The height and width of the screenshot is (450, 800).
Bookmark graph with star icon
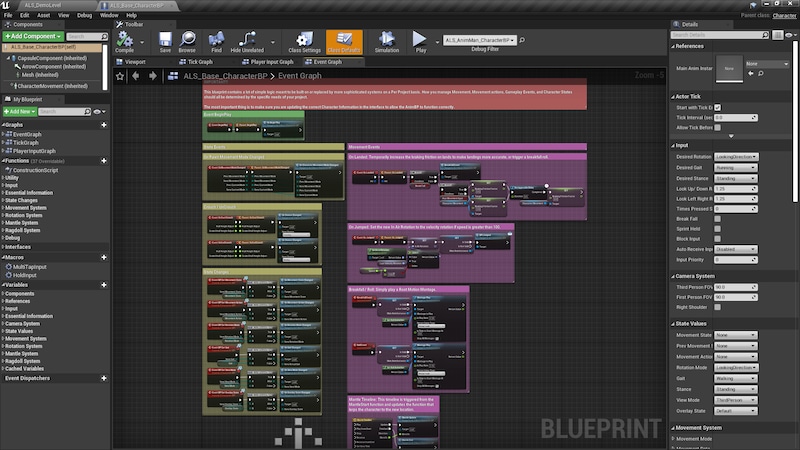coord(120,76)
